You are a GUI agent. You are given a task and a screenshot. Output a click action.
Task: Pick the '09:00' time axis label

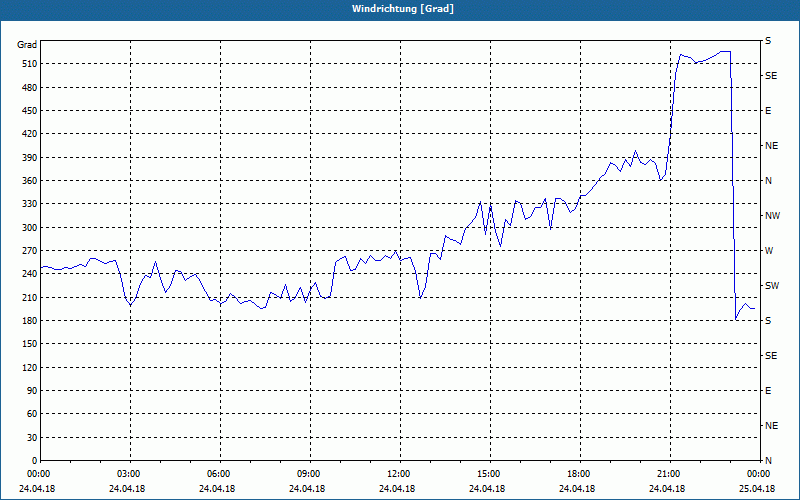[x=310, y=474]
